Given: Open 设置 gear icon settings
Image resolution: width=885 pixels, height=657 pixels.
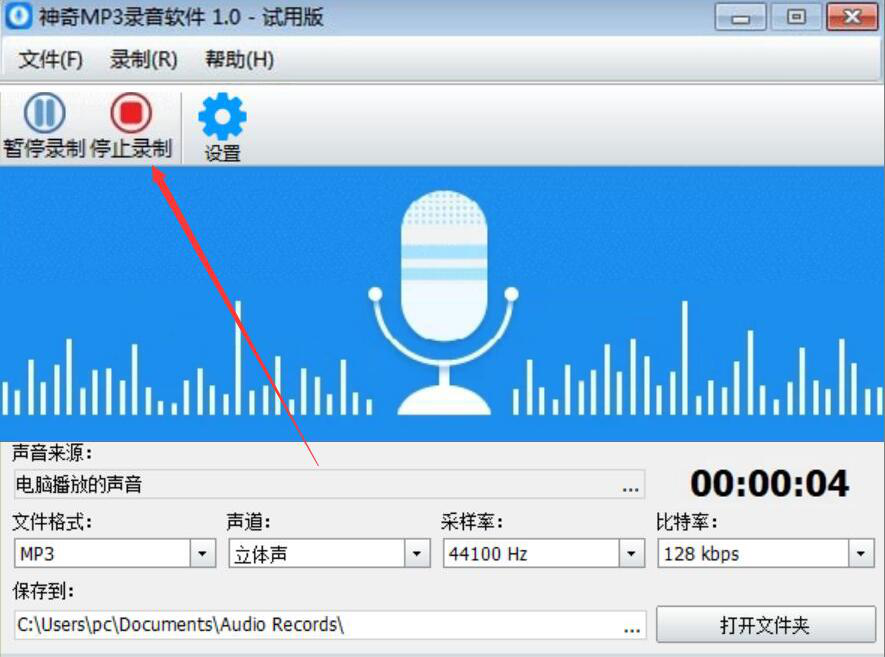Looking at the screenshot, I should click(x=222, y=128).
